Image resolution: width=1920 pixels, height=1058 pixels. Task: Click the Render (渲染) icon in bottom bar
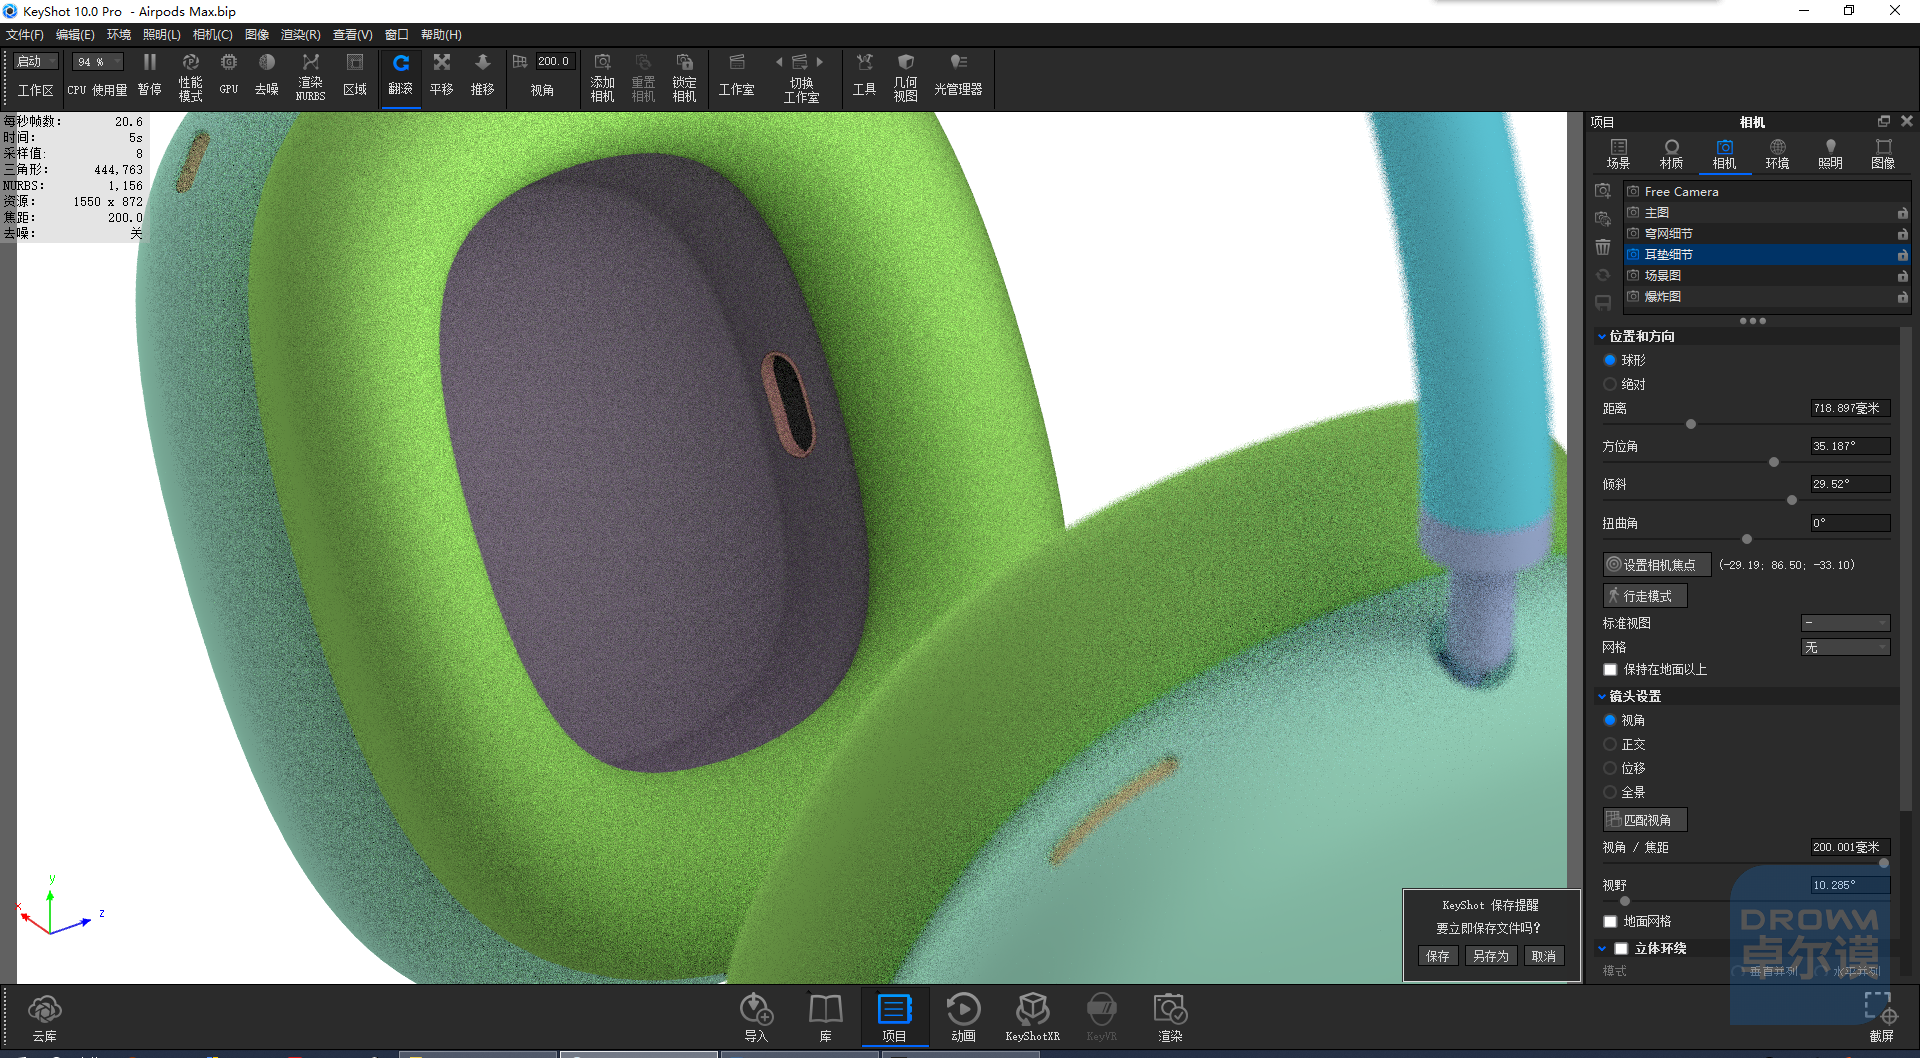pyautogui.click(x=1170, y=1018)
